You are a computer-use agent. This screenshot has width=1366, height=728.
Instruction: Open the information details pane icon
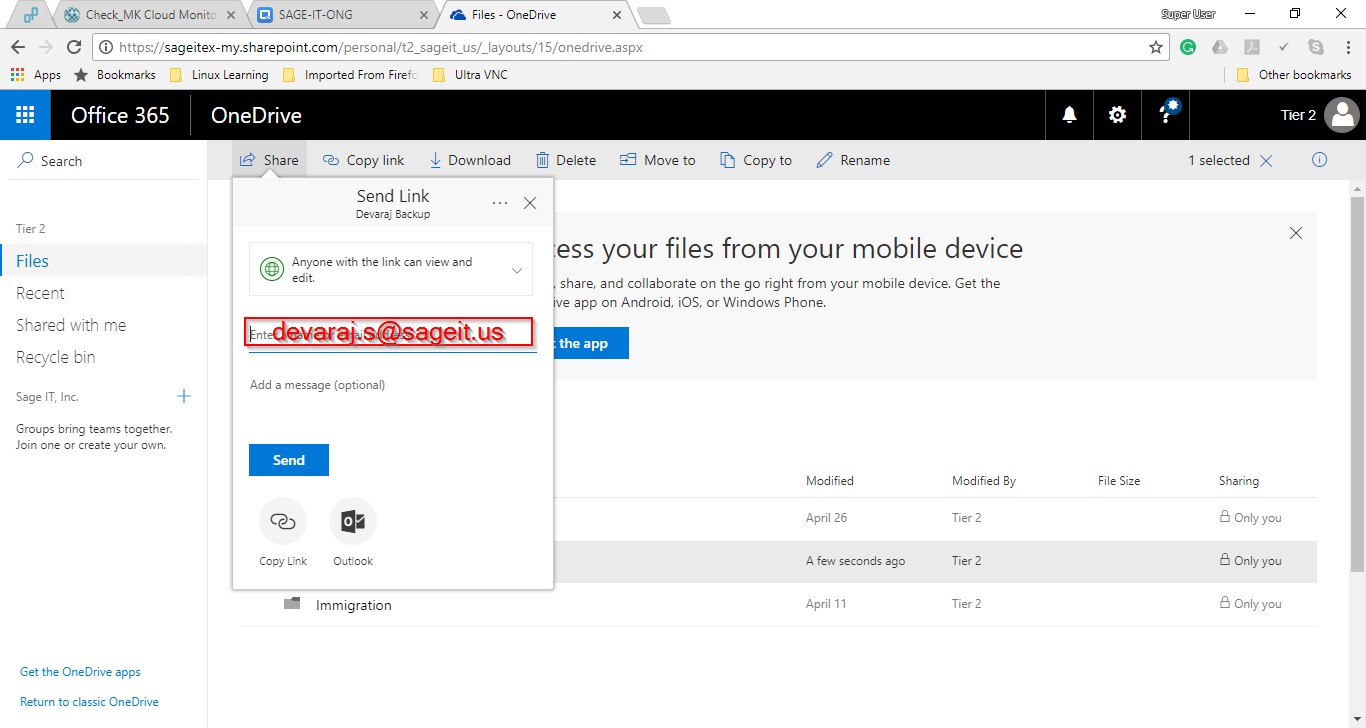pos(1319,160)
